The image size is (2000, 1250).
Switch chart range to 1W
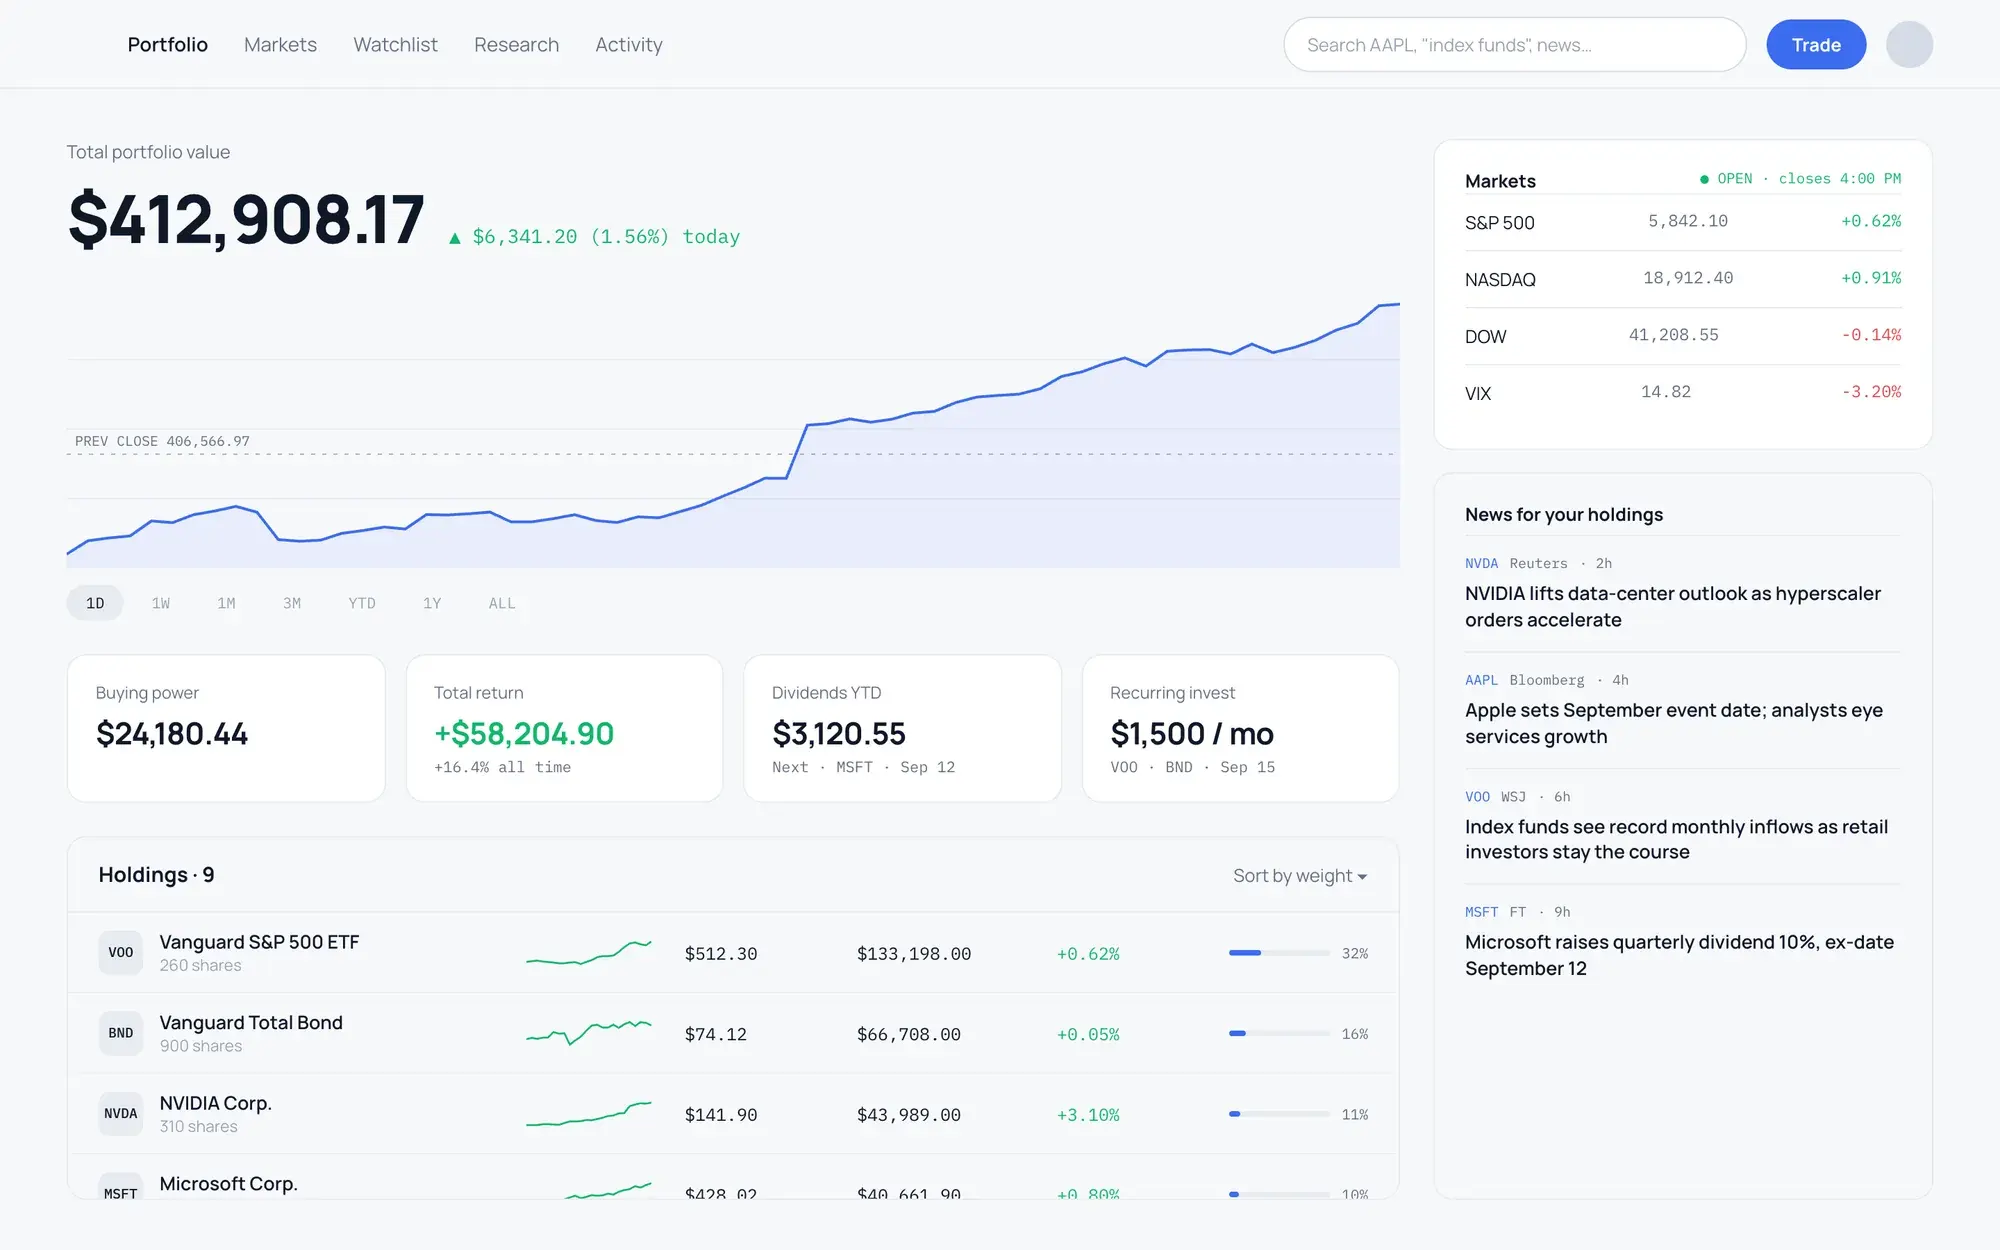coord(161,603)
